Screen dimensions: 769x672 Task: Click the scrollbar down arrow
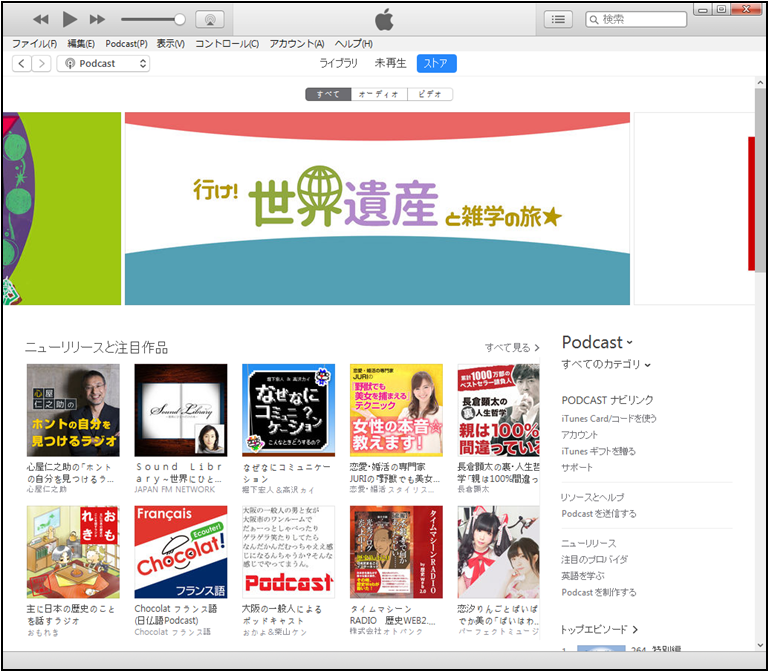pos(761,646)
